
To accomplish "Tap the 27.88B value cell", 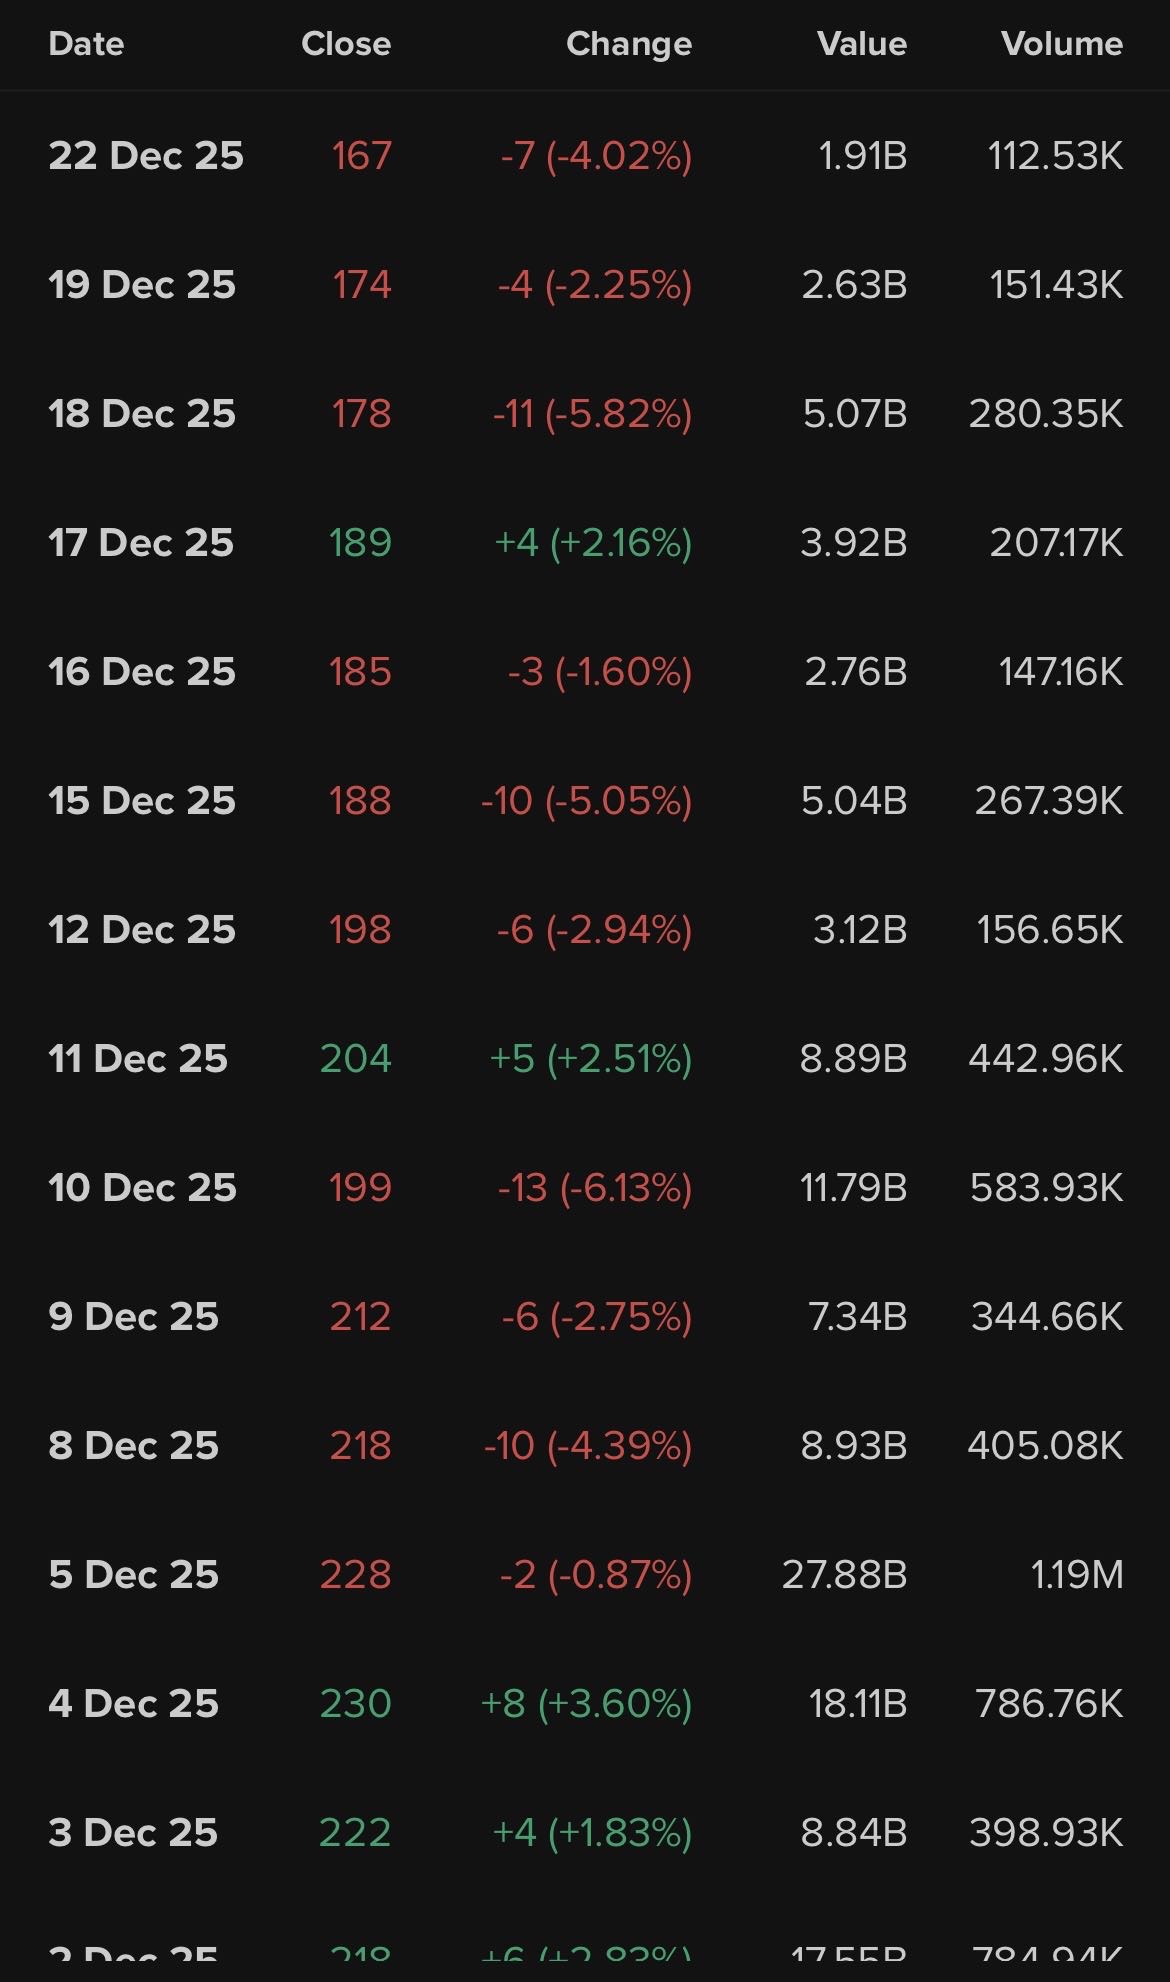I will click(844, 1575).
